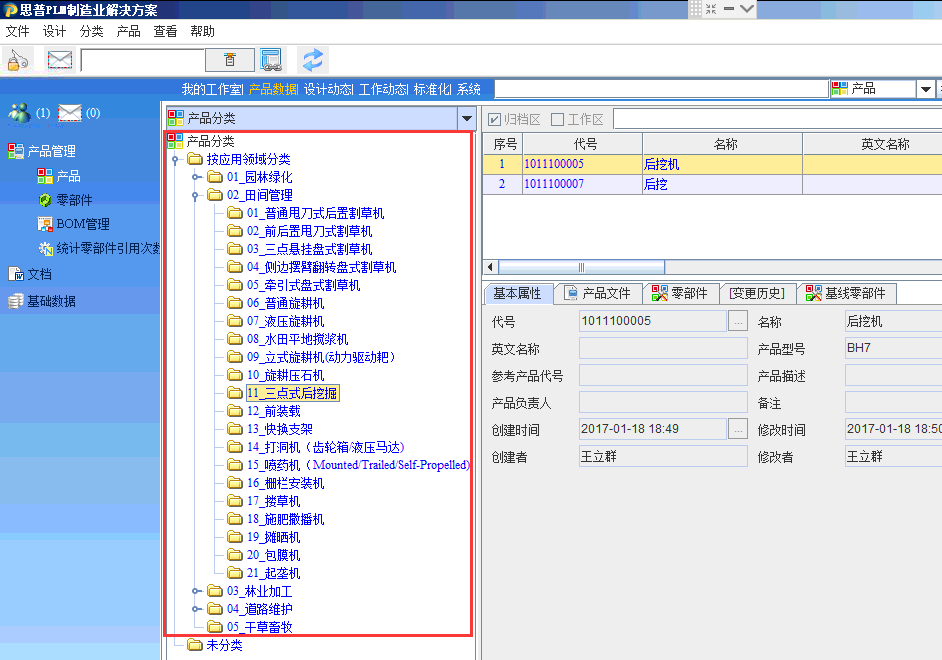Image resolution: width=942 pixels, height=660 pixels.
Task: Switch to 基本属性 tab
Action: pyautogui.click(x=517, y=293)
